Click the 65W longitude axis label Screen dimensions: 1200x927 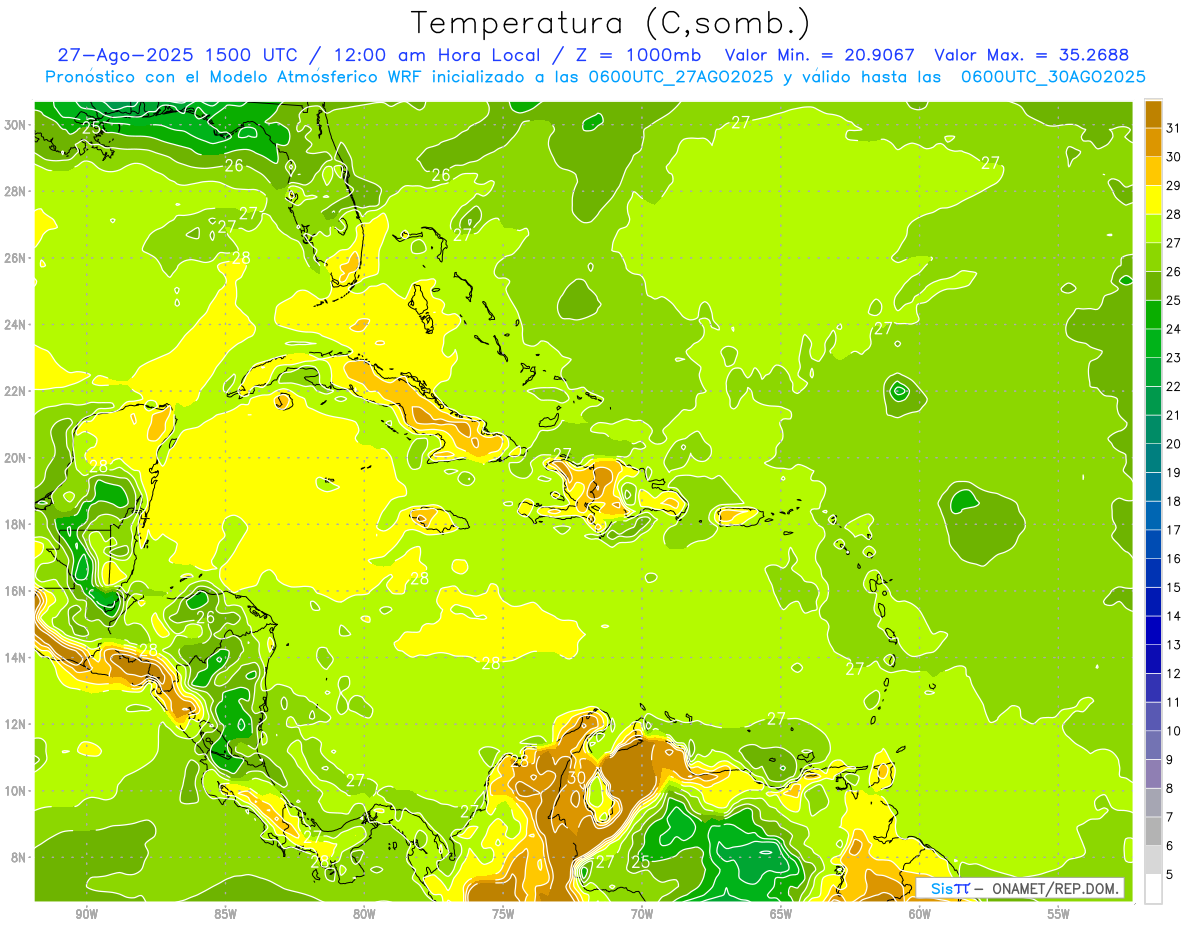781,914
